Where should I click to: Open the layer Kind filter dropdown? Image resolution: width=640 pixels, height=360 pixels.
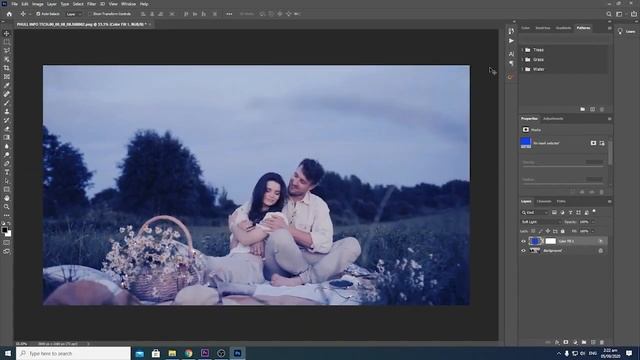[x=534, y=213]
